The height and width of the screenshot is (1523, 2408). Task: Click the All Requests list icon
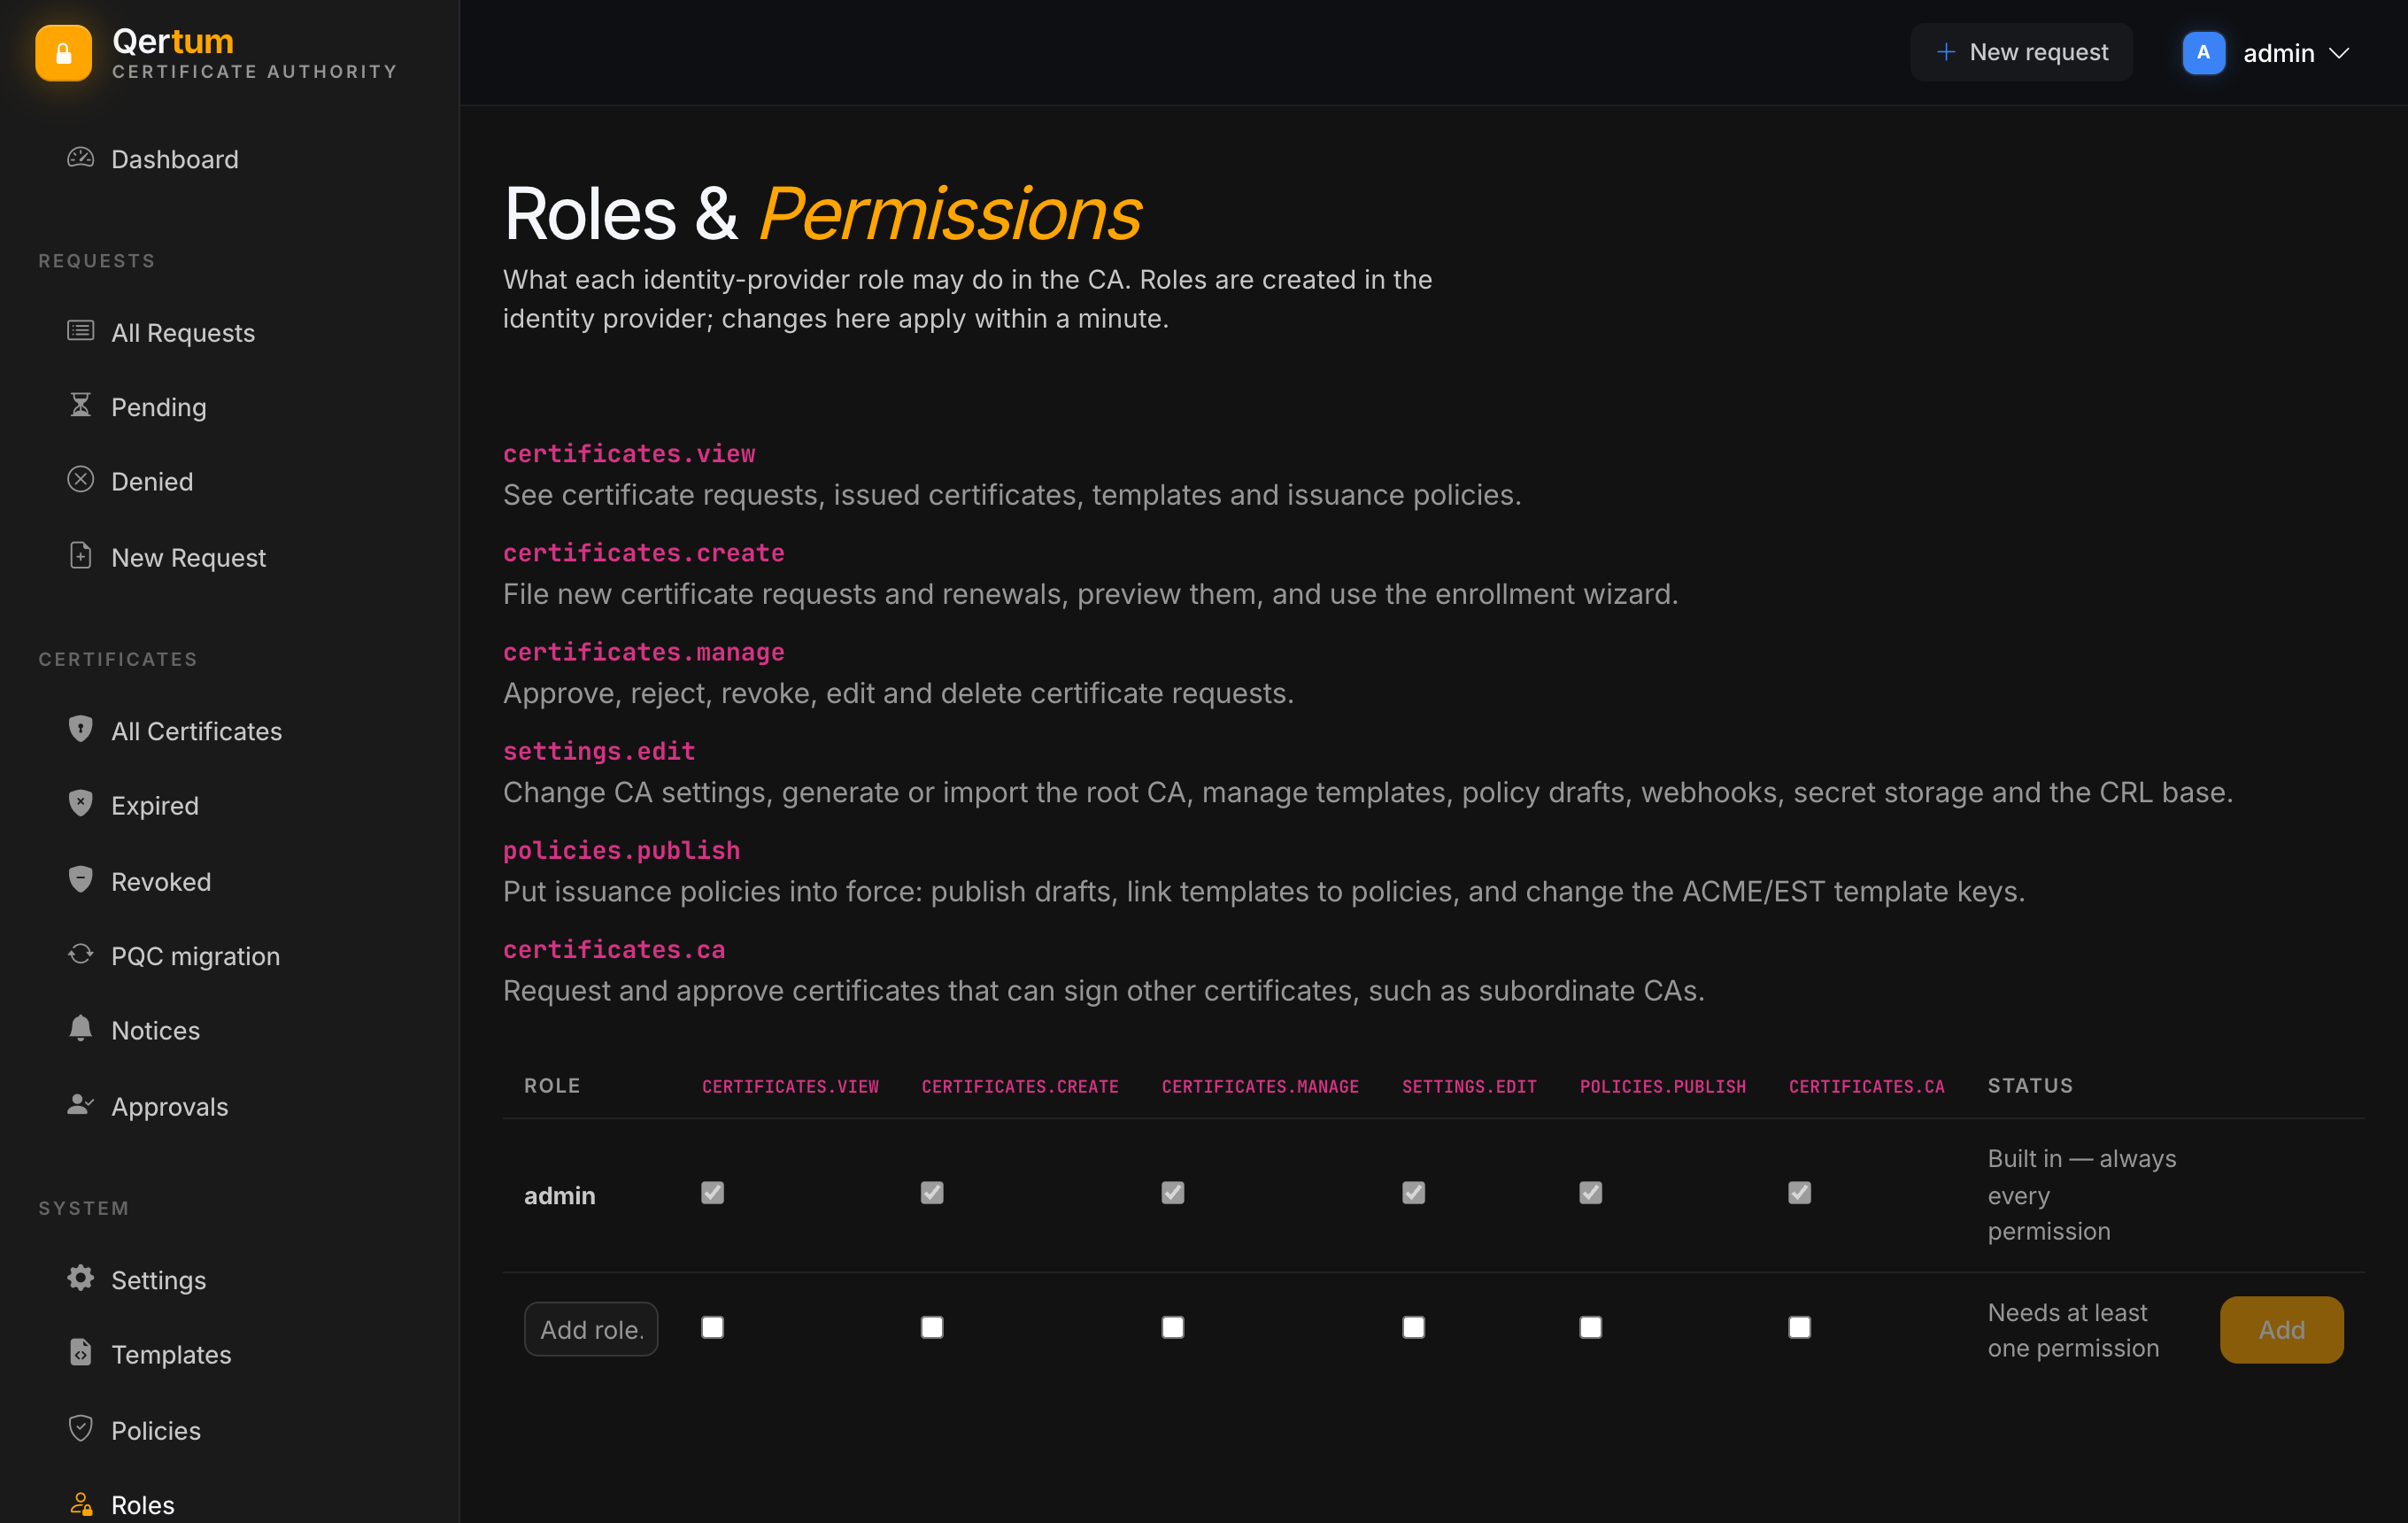pos(81,331)
